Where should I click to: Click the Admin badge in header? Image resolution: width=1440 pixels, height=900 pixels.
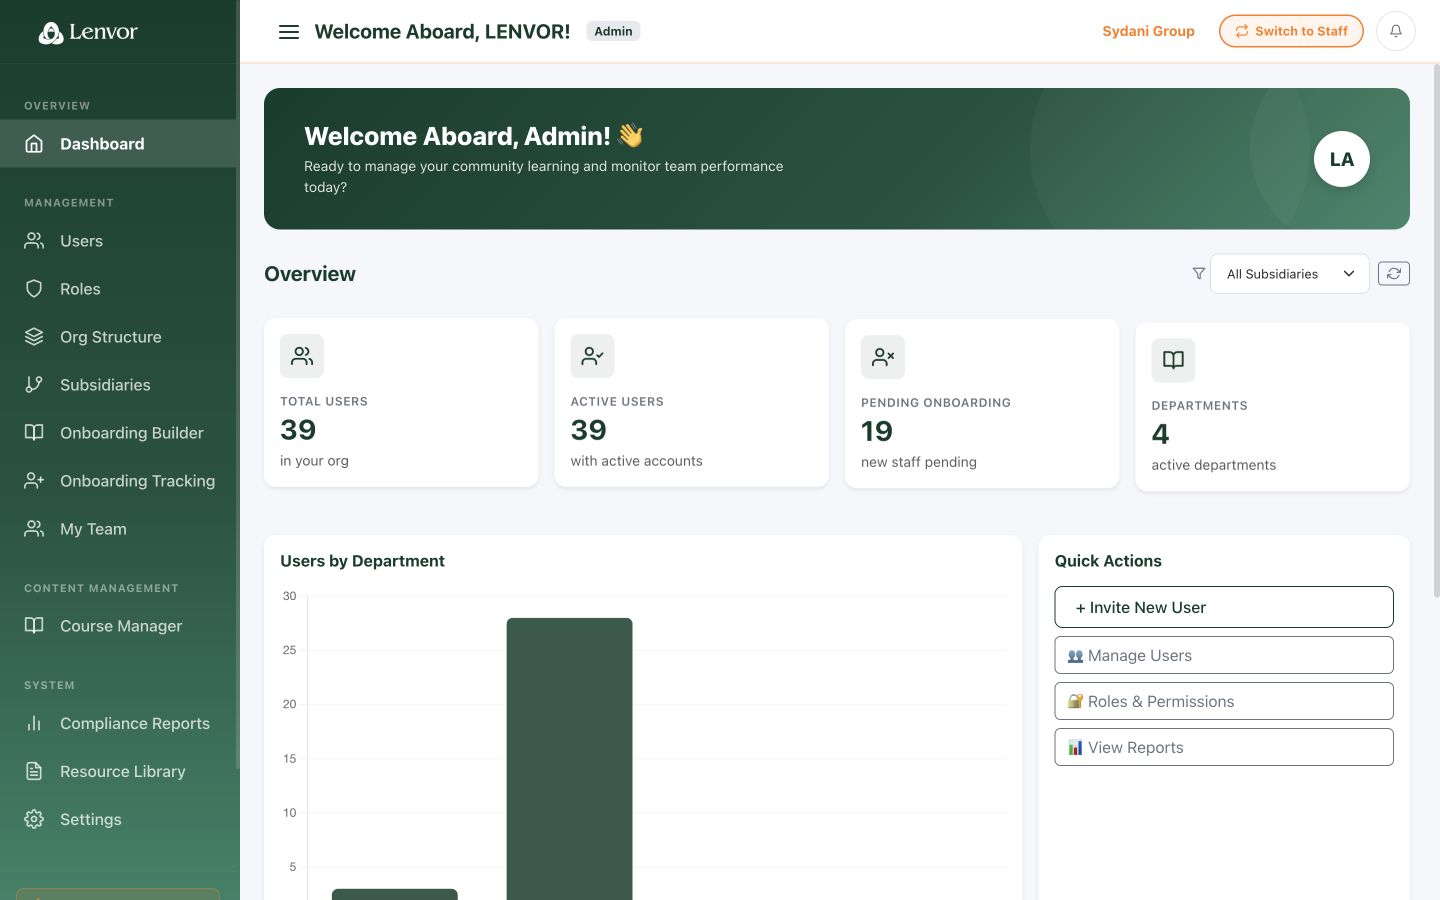613,31
